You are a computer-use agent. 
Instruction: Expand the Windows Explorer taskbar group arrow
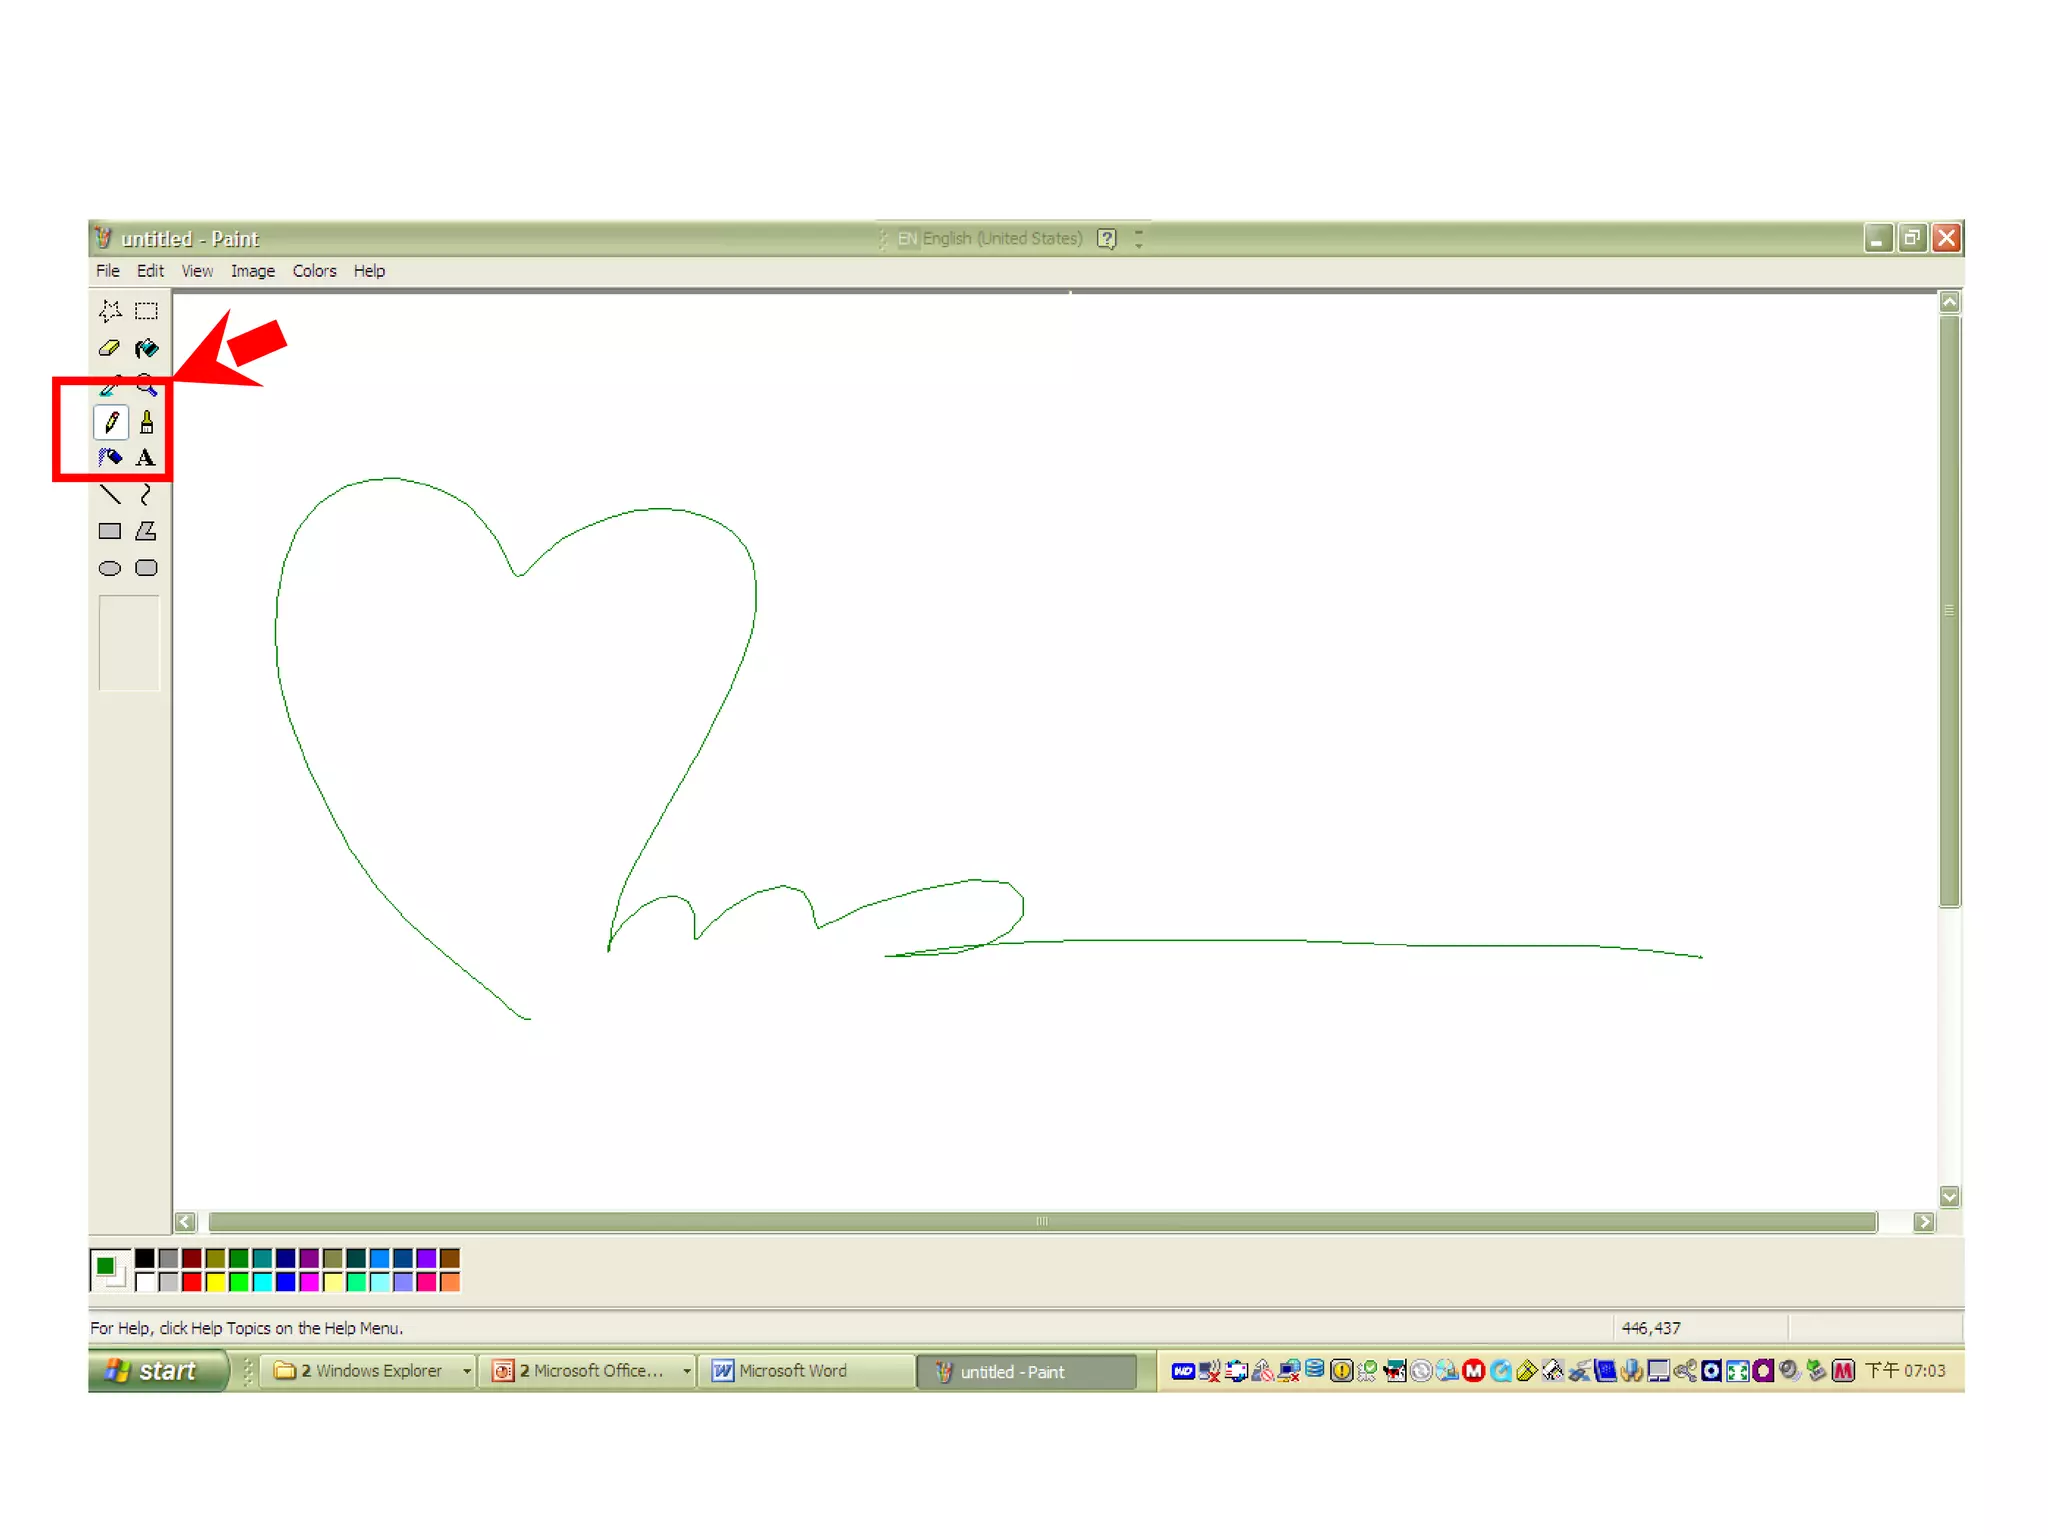click(x=466, y=1371)
